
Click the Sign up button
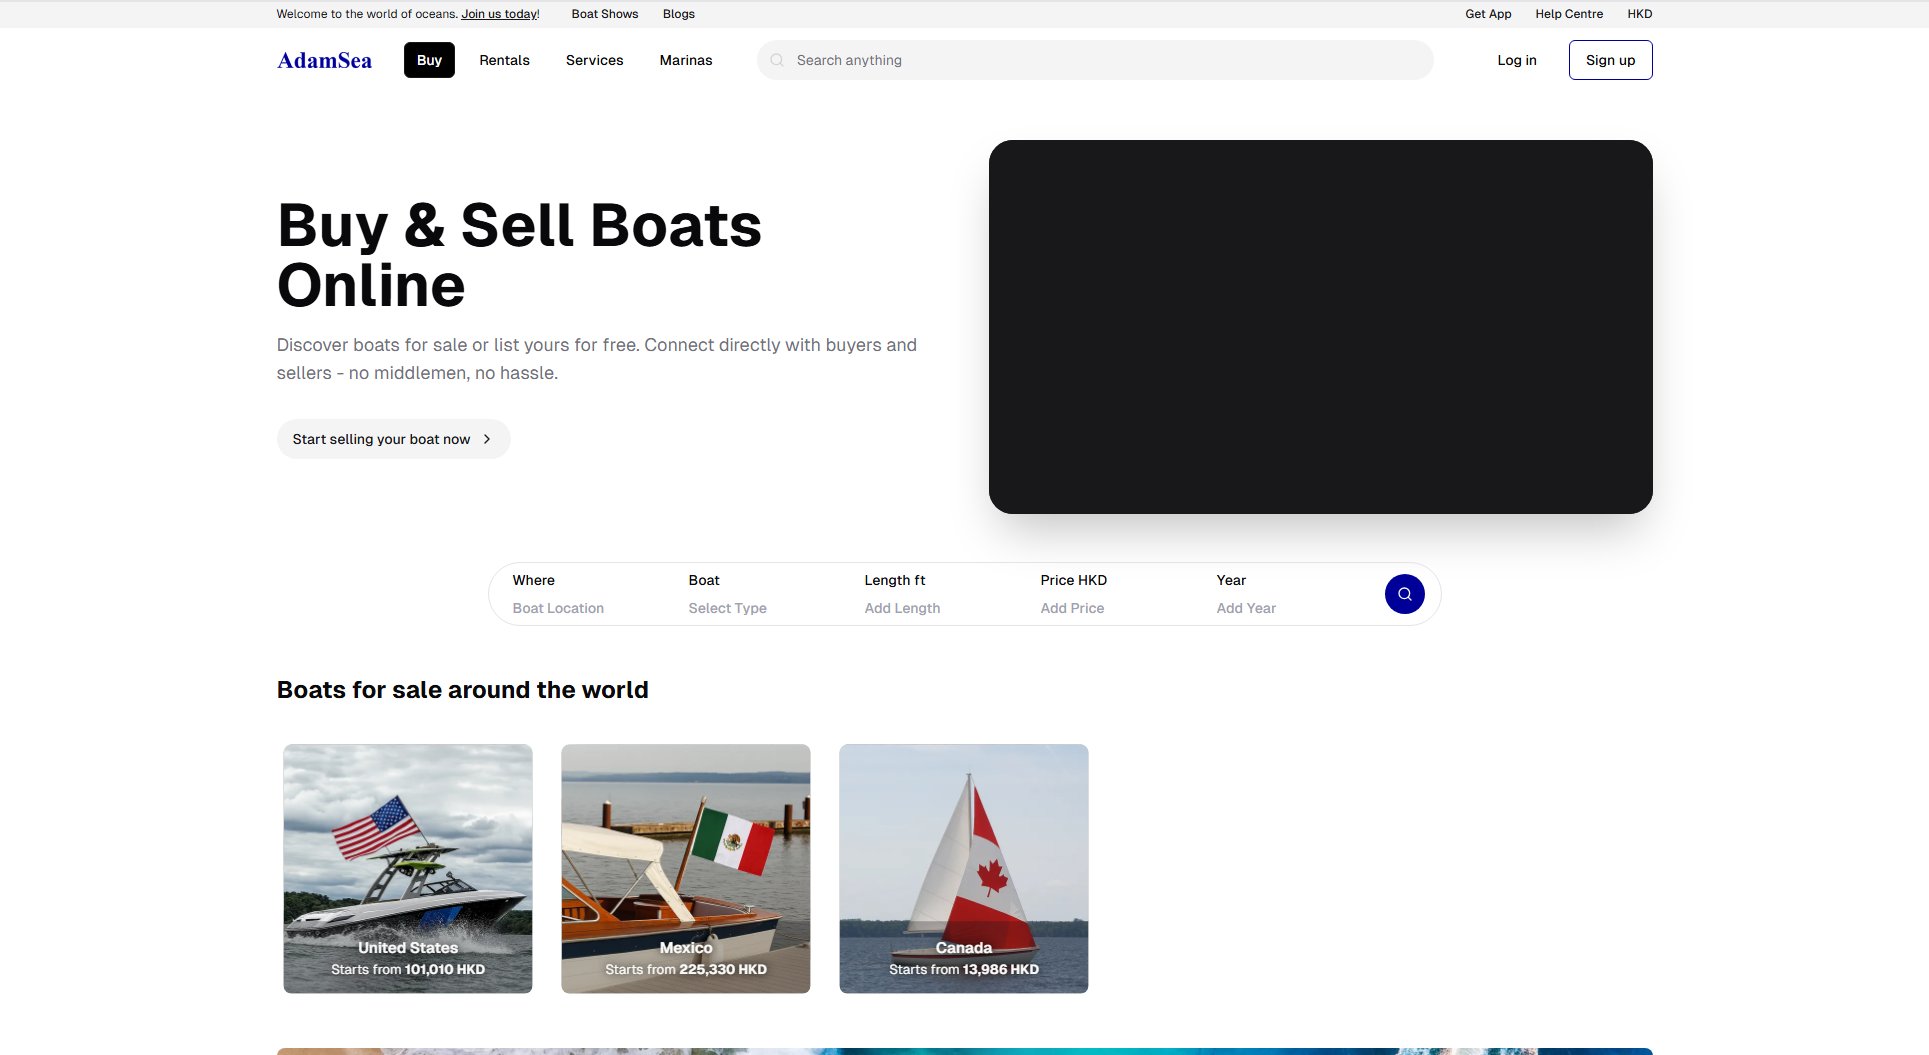tap(1610, 60)
